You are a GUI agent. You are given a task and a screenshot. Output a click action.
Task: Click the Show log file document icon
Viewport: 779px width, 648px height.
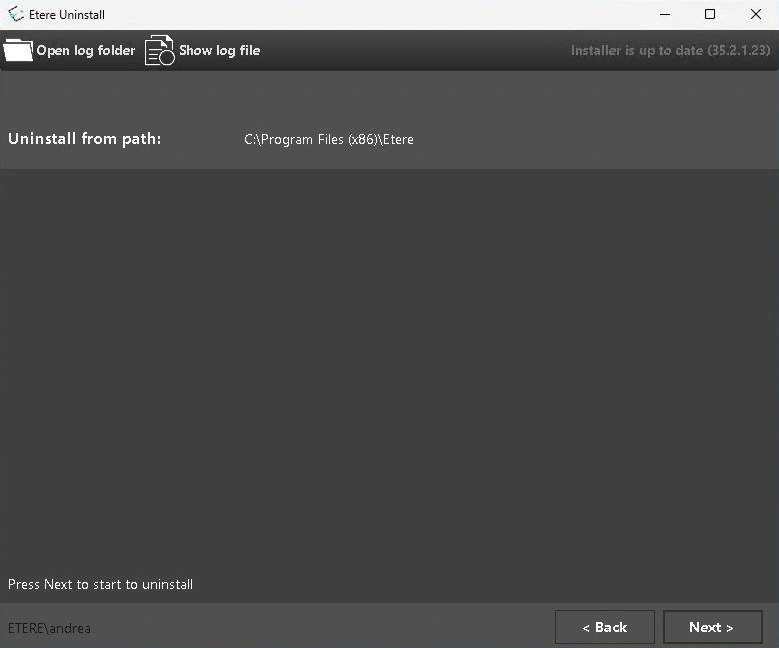pos(159,50)
